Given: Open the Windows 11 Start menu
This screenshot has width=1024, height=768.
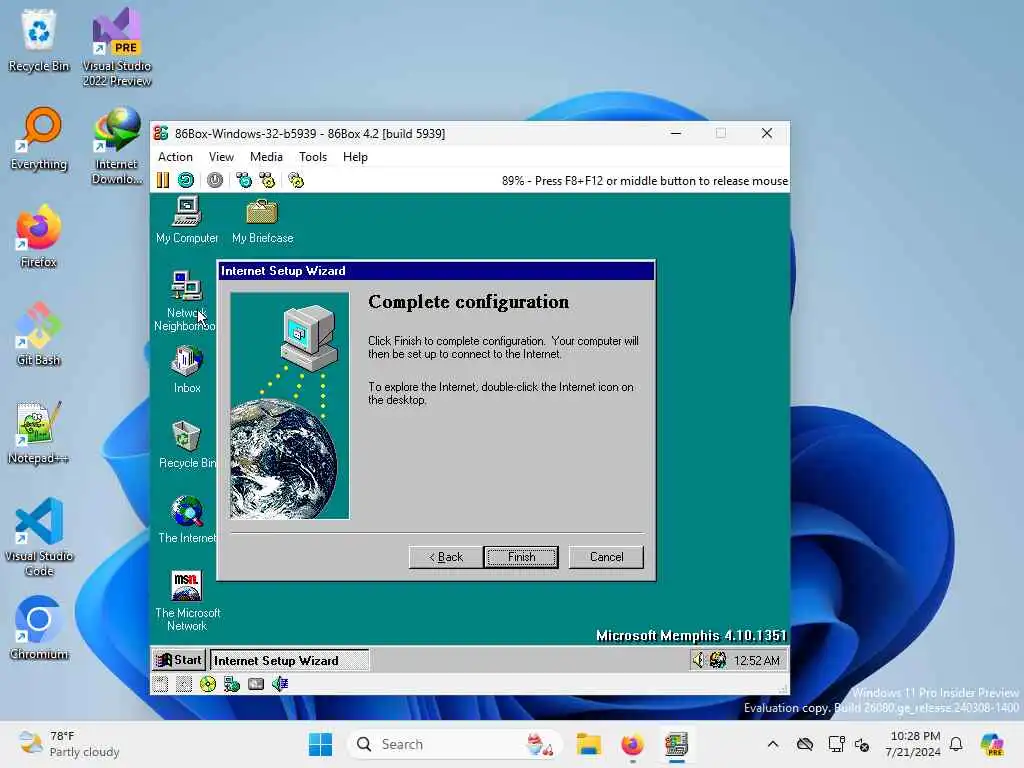Looking at the screenshot, I should pyautogui.click(x=320, y=744).
